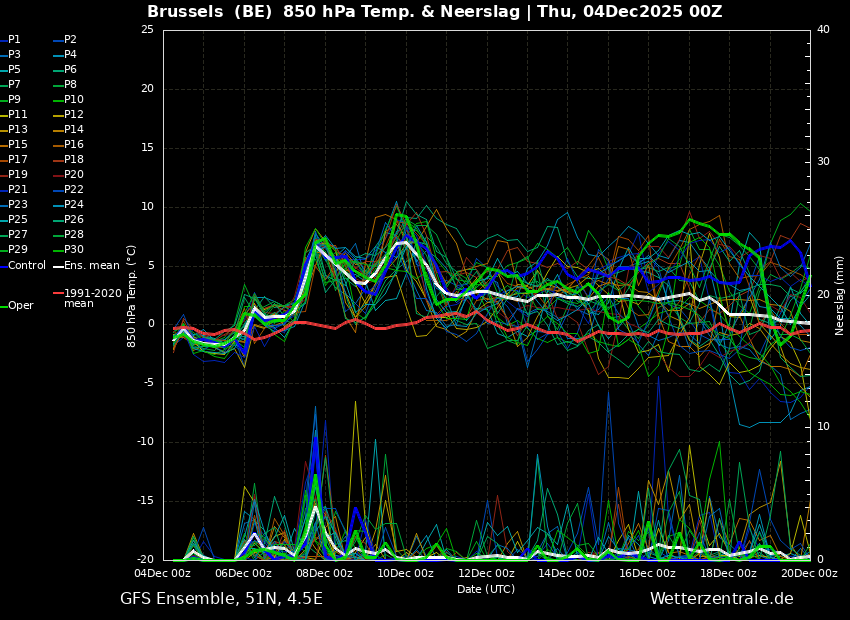This screenshot has height=620, width=850.
Task: Click the 20Dec 00z date tick
Action: [x=808, y=574]
